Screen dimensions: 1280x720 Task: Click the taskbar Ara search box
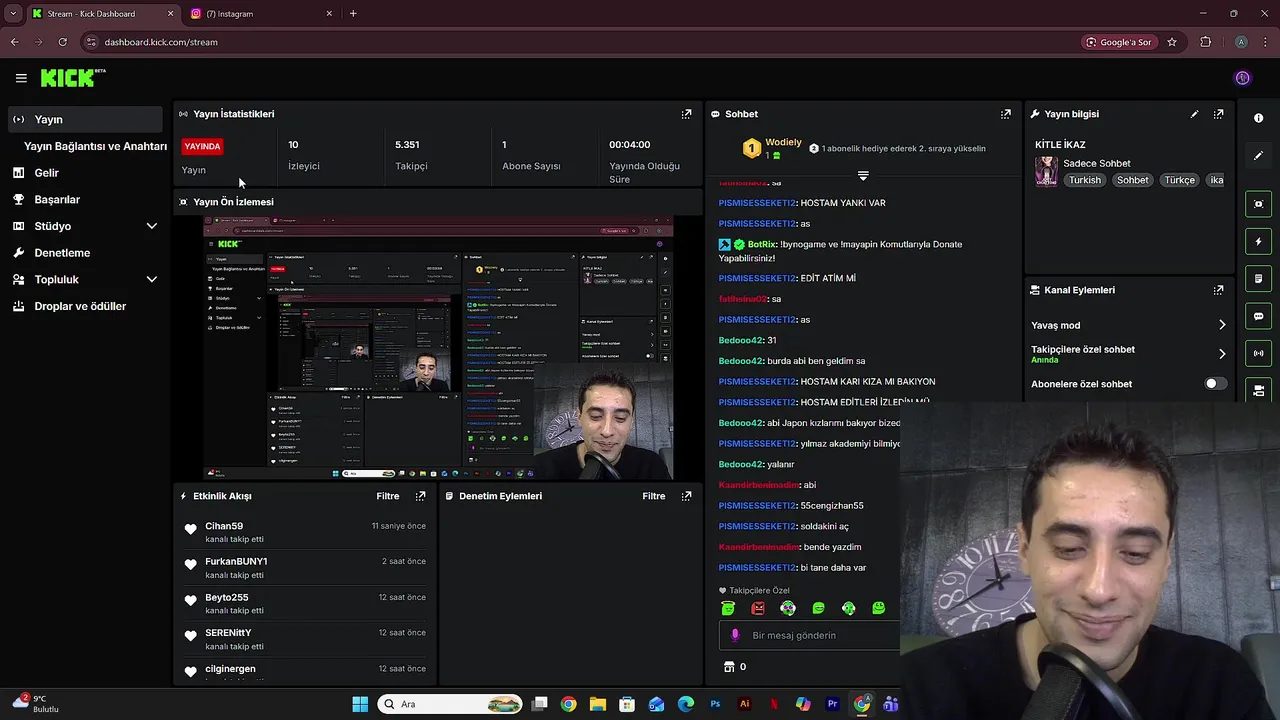click(x=451, y=704)
